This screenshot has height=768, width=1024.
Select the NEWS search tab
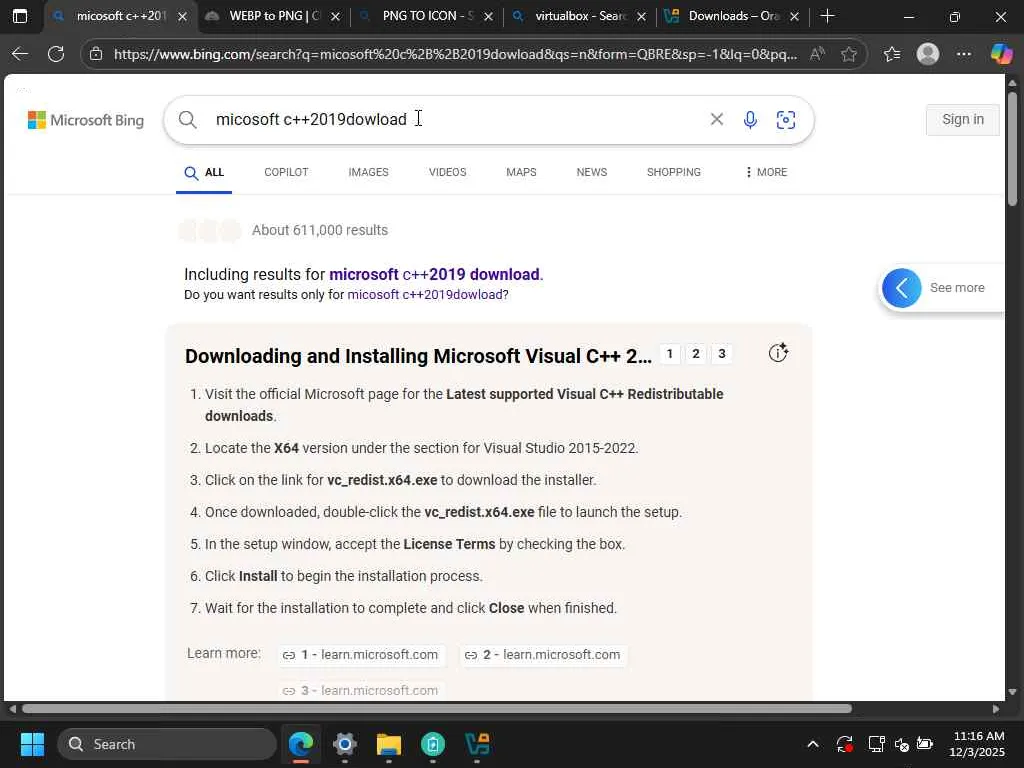tap(592, 172)
